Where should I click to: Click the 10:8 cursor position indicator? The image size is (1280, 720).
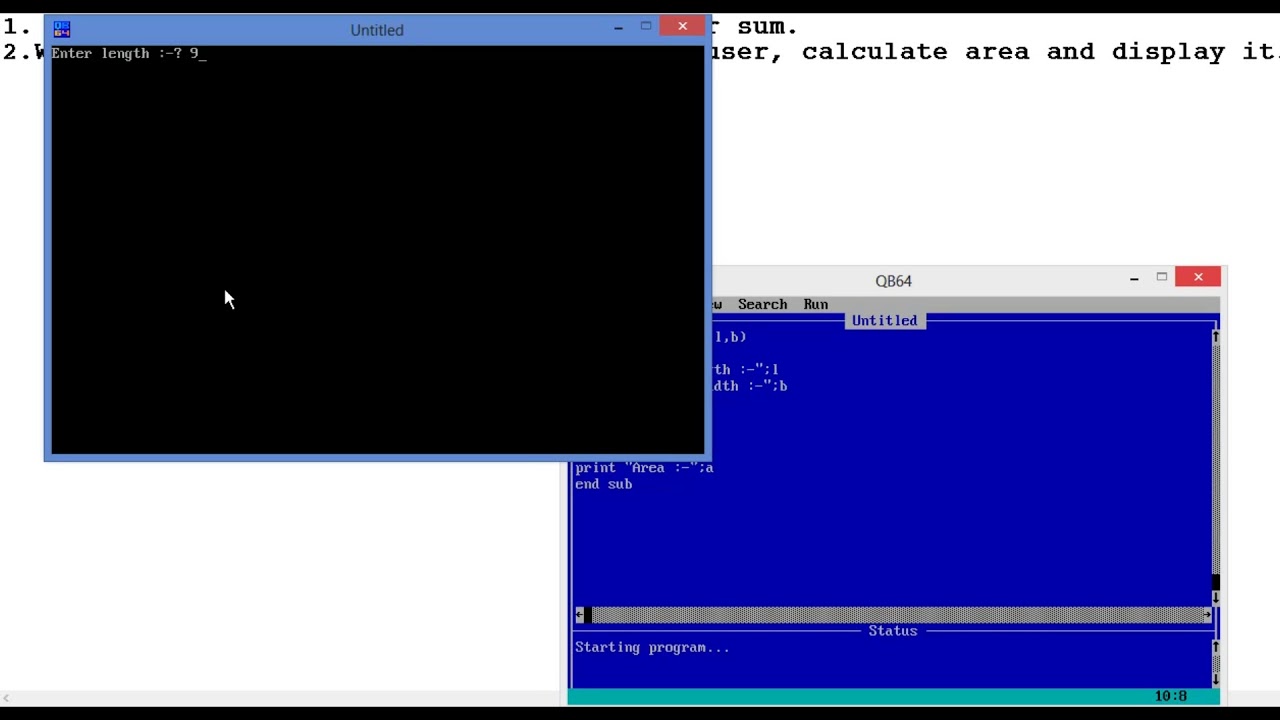pos(1170,696)
